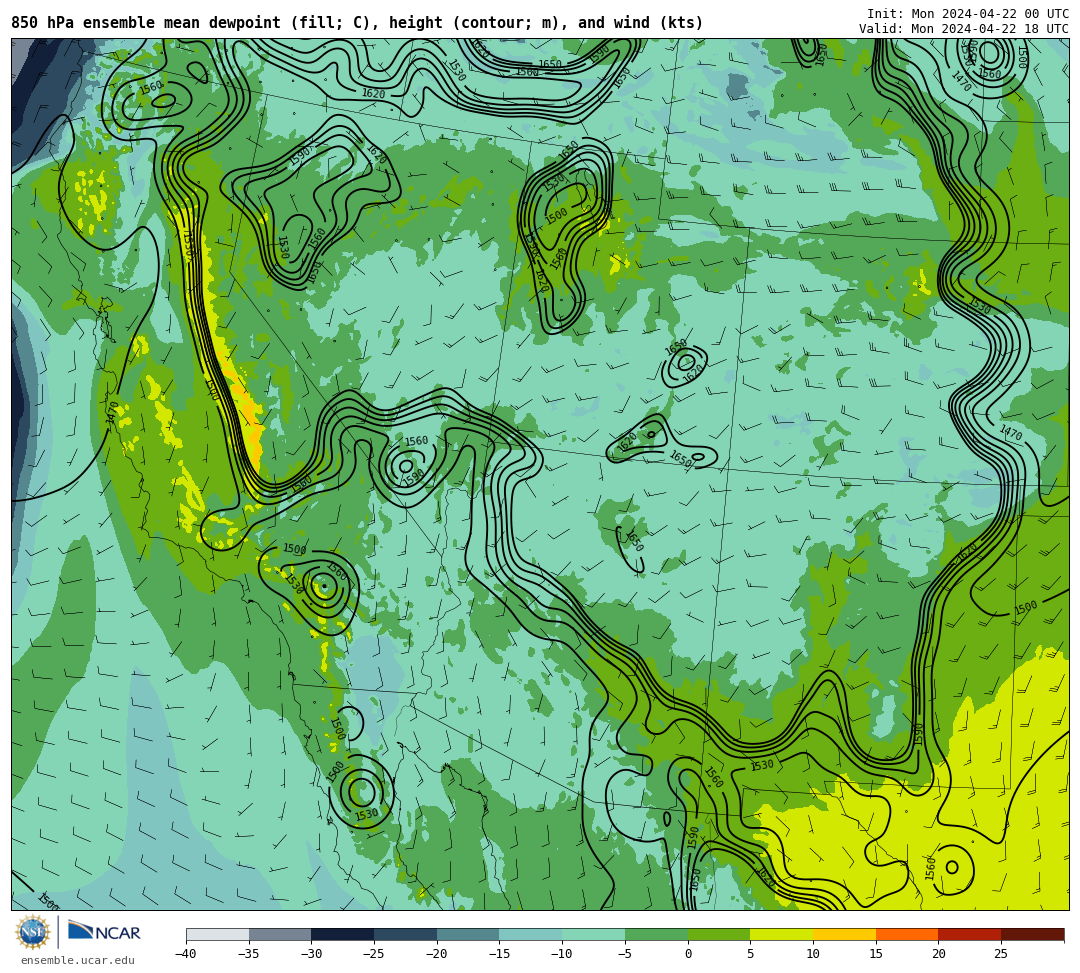Click the 1500 contour label in the lower right
The width and height of the screenshot is (1080, 973).
click(1026, 607)
